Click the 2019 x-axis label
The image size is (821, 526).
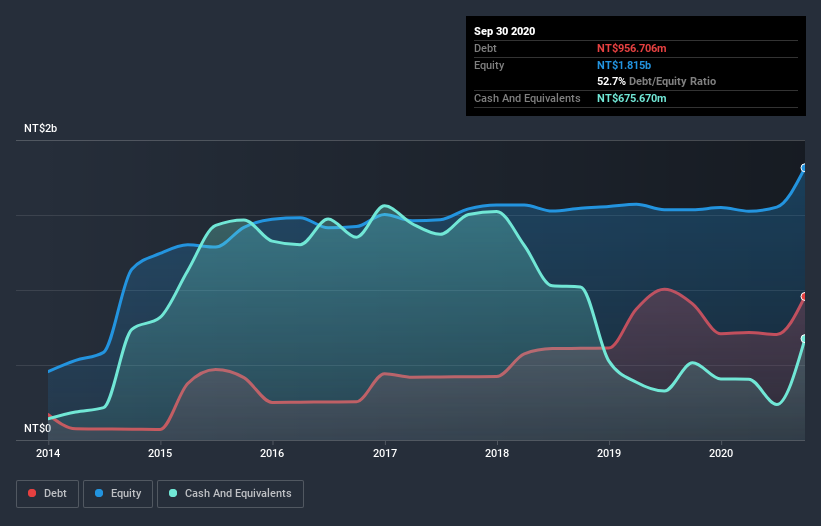pyautogui.click(x=609, y=453)
